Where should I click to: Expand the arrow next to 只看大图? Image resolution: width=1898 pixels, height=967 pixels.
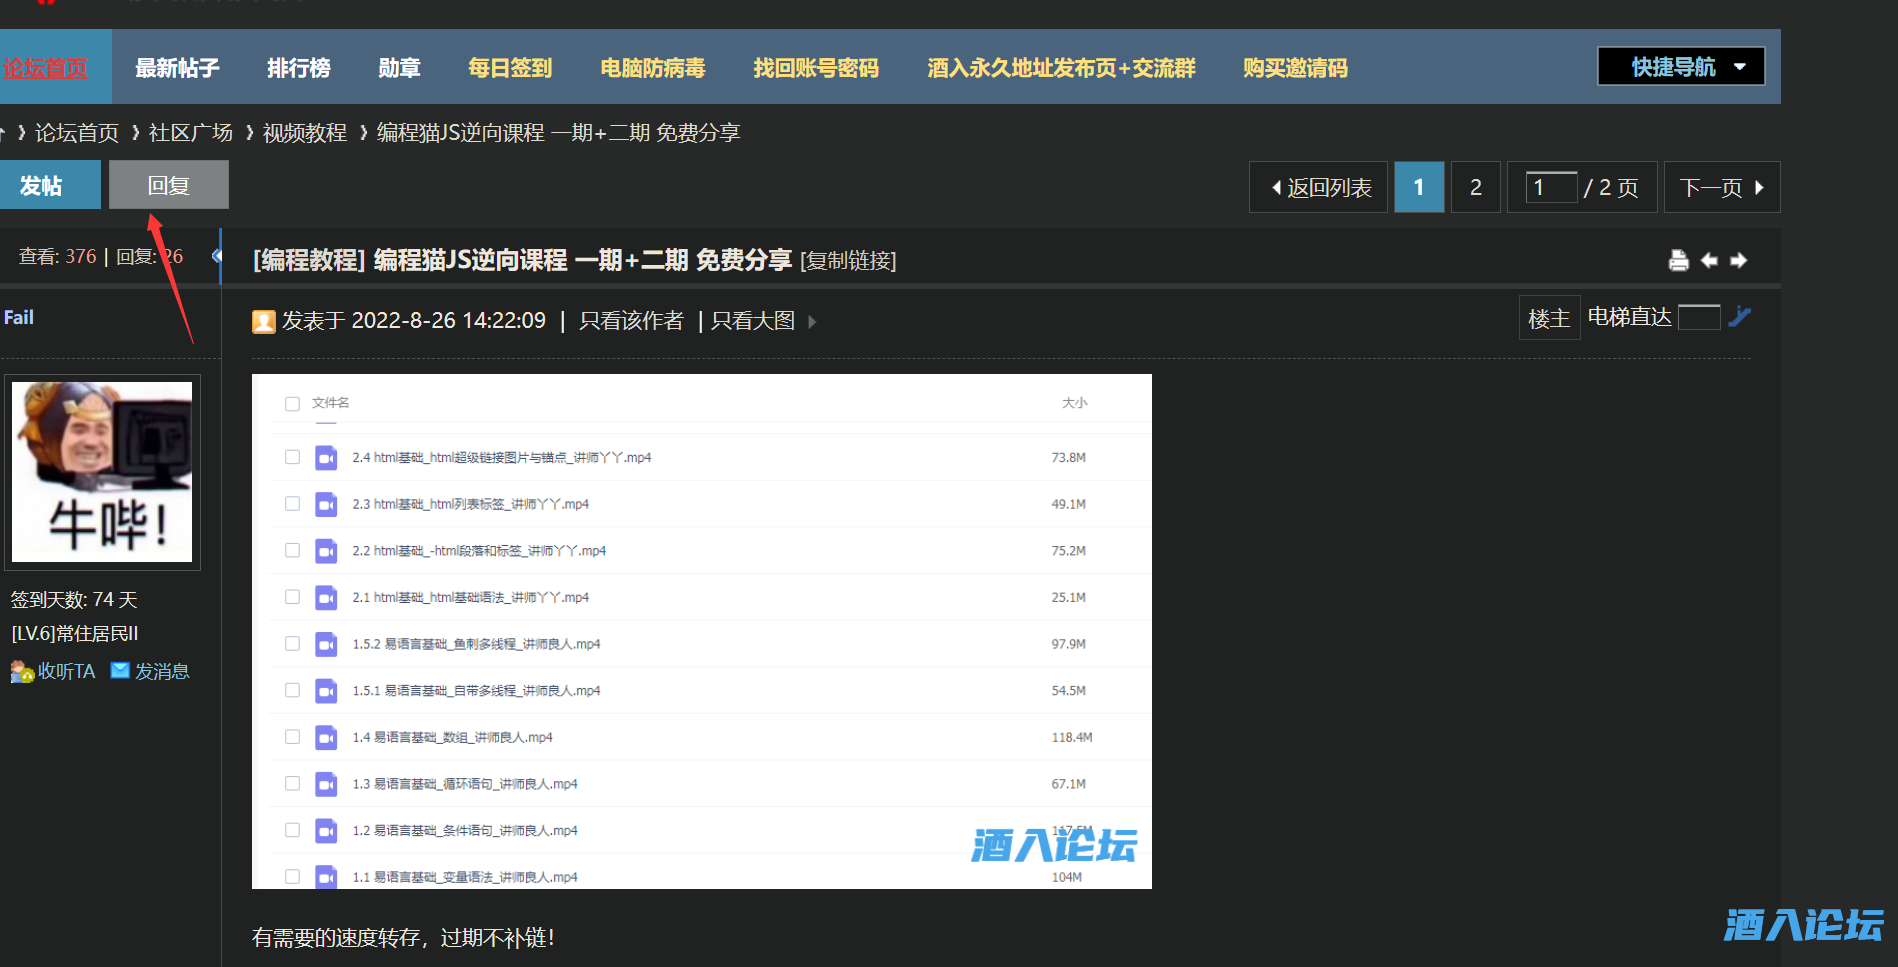(812, 321)
